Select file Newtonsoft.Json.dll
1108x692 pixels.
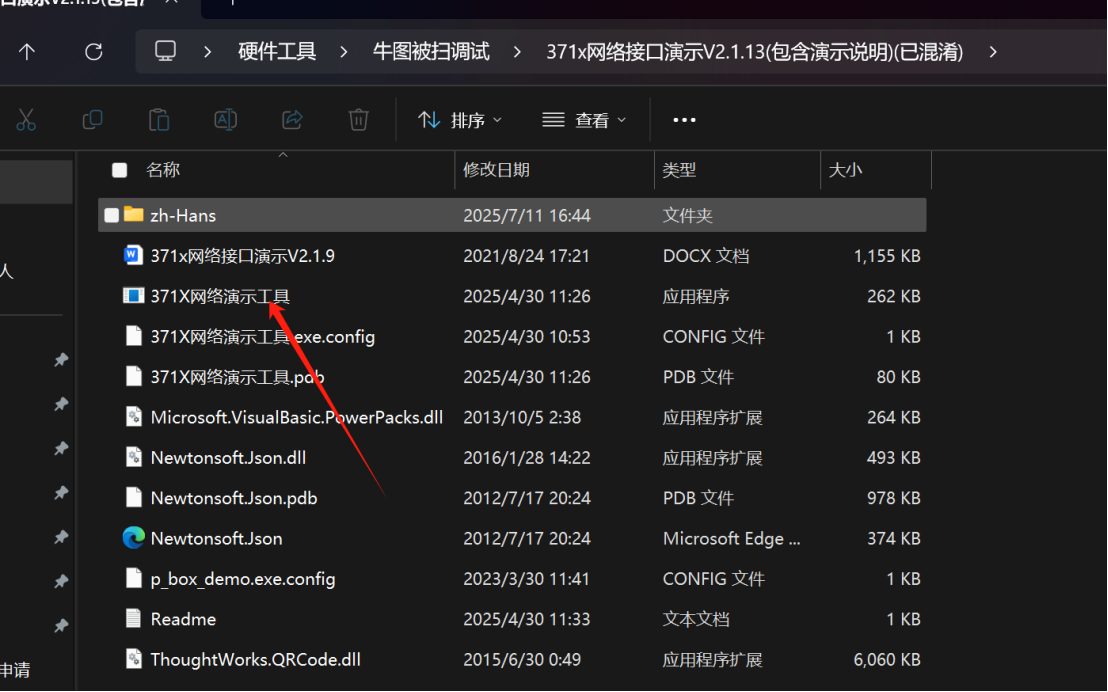[228, 457]
